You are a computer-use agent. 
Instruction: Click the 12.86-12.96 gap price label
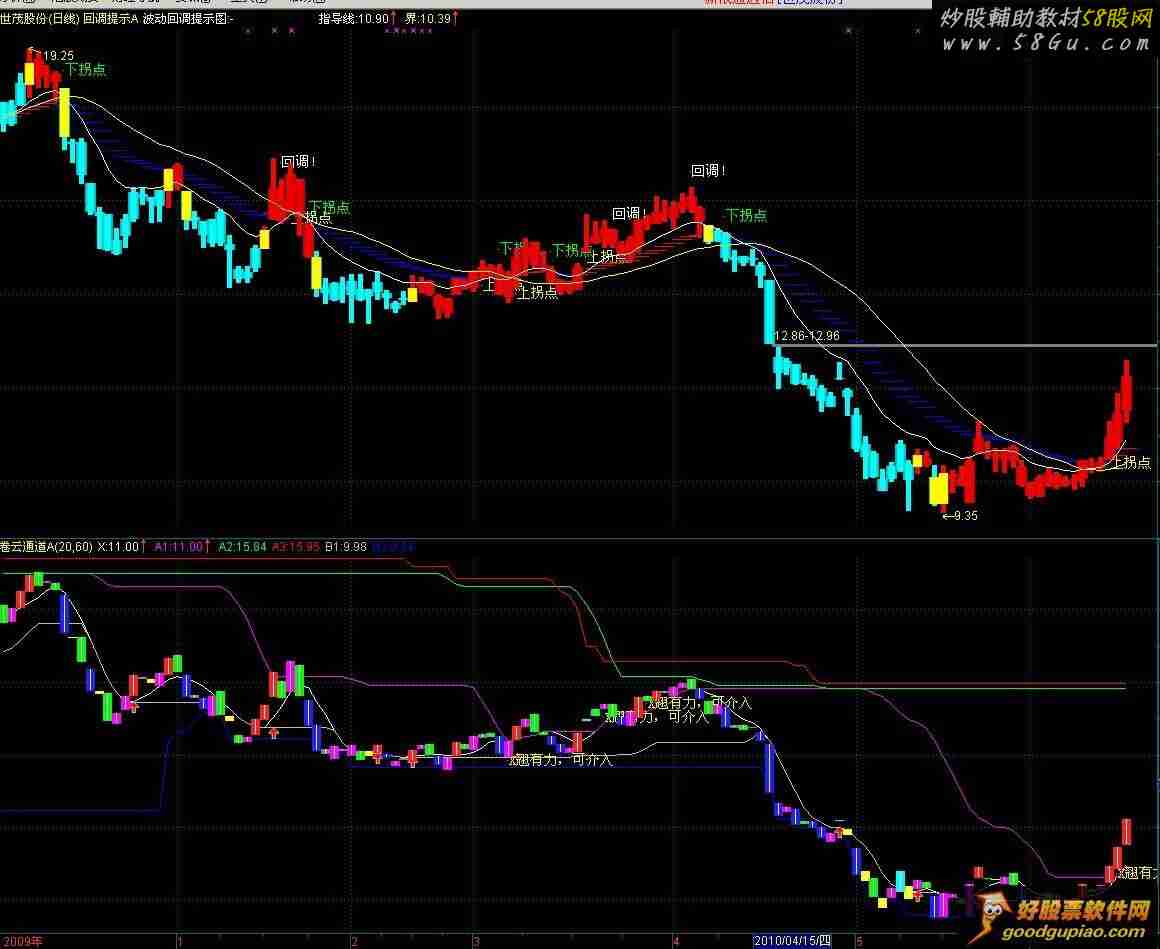click(806, 336)
